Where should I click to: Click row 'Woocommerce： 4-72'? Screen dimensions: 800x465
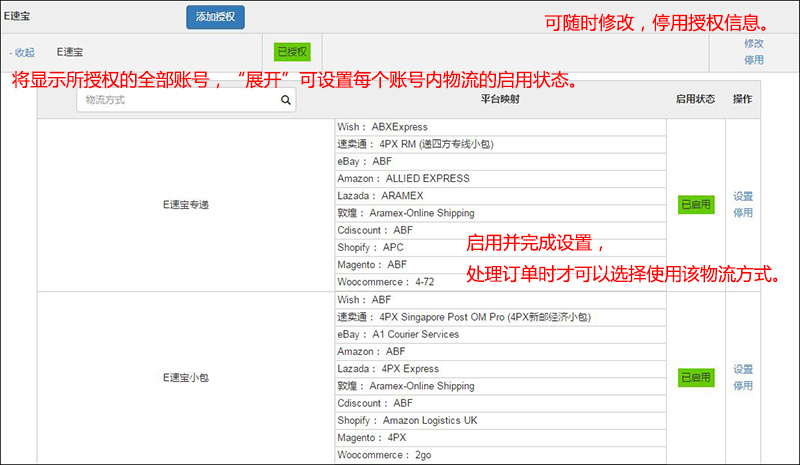(501, 282)
